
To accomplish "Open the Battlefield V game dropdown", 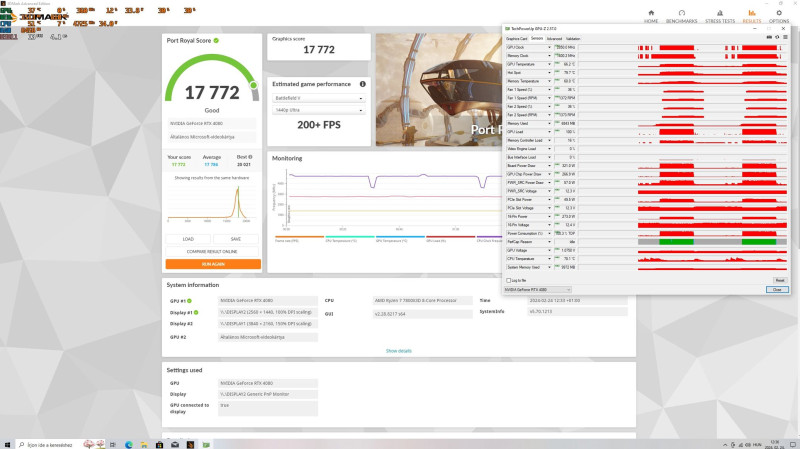I will coord(318,98).
